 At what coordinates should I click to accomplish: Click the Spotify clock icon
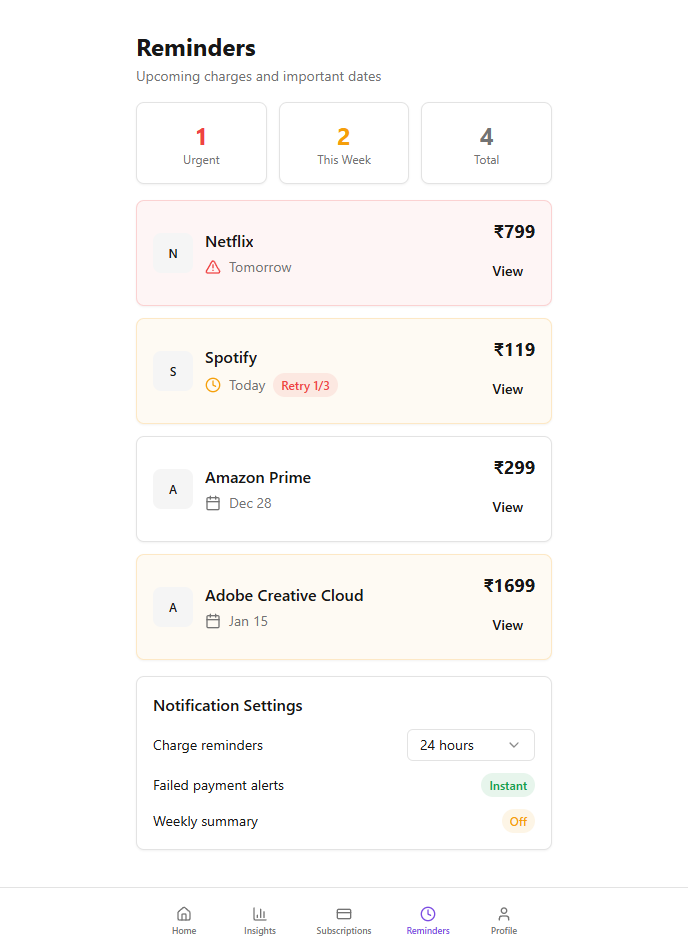(x=213, y=385)
